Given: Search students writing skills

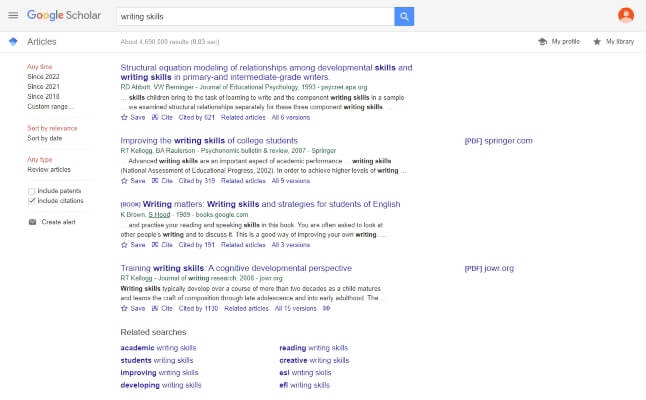Looking at the screenshot, I should click(x=157, y=360).
